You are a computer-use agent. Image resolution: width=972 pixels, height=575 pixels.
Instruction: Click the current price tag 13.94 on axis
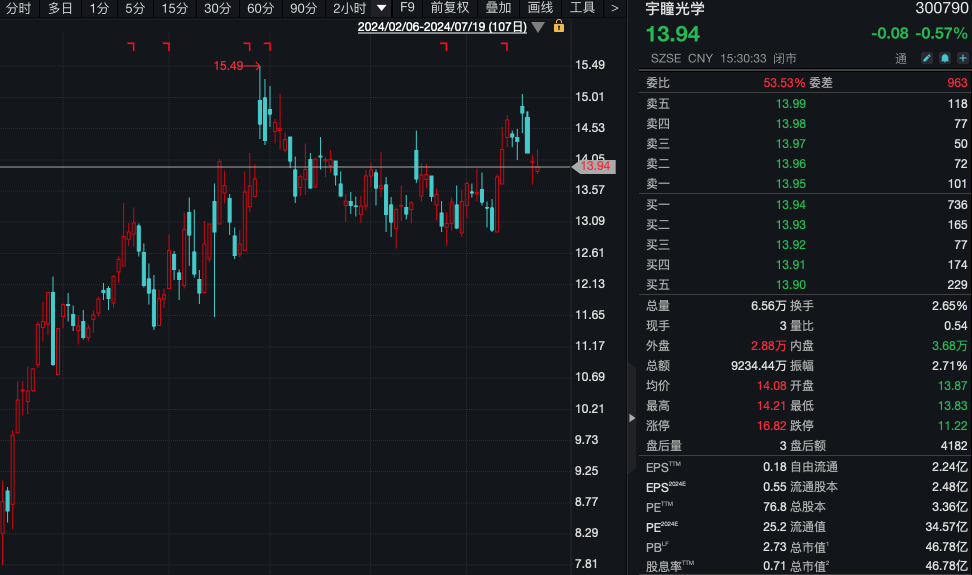595,166
